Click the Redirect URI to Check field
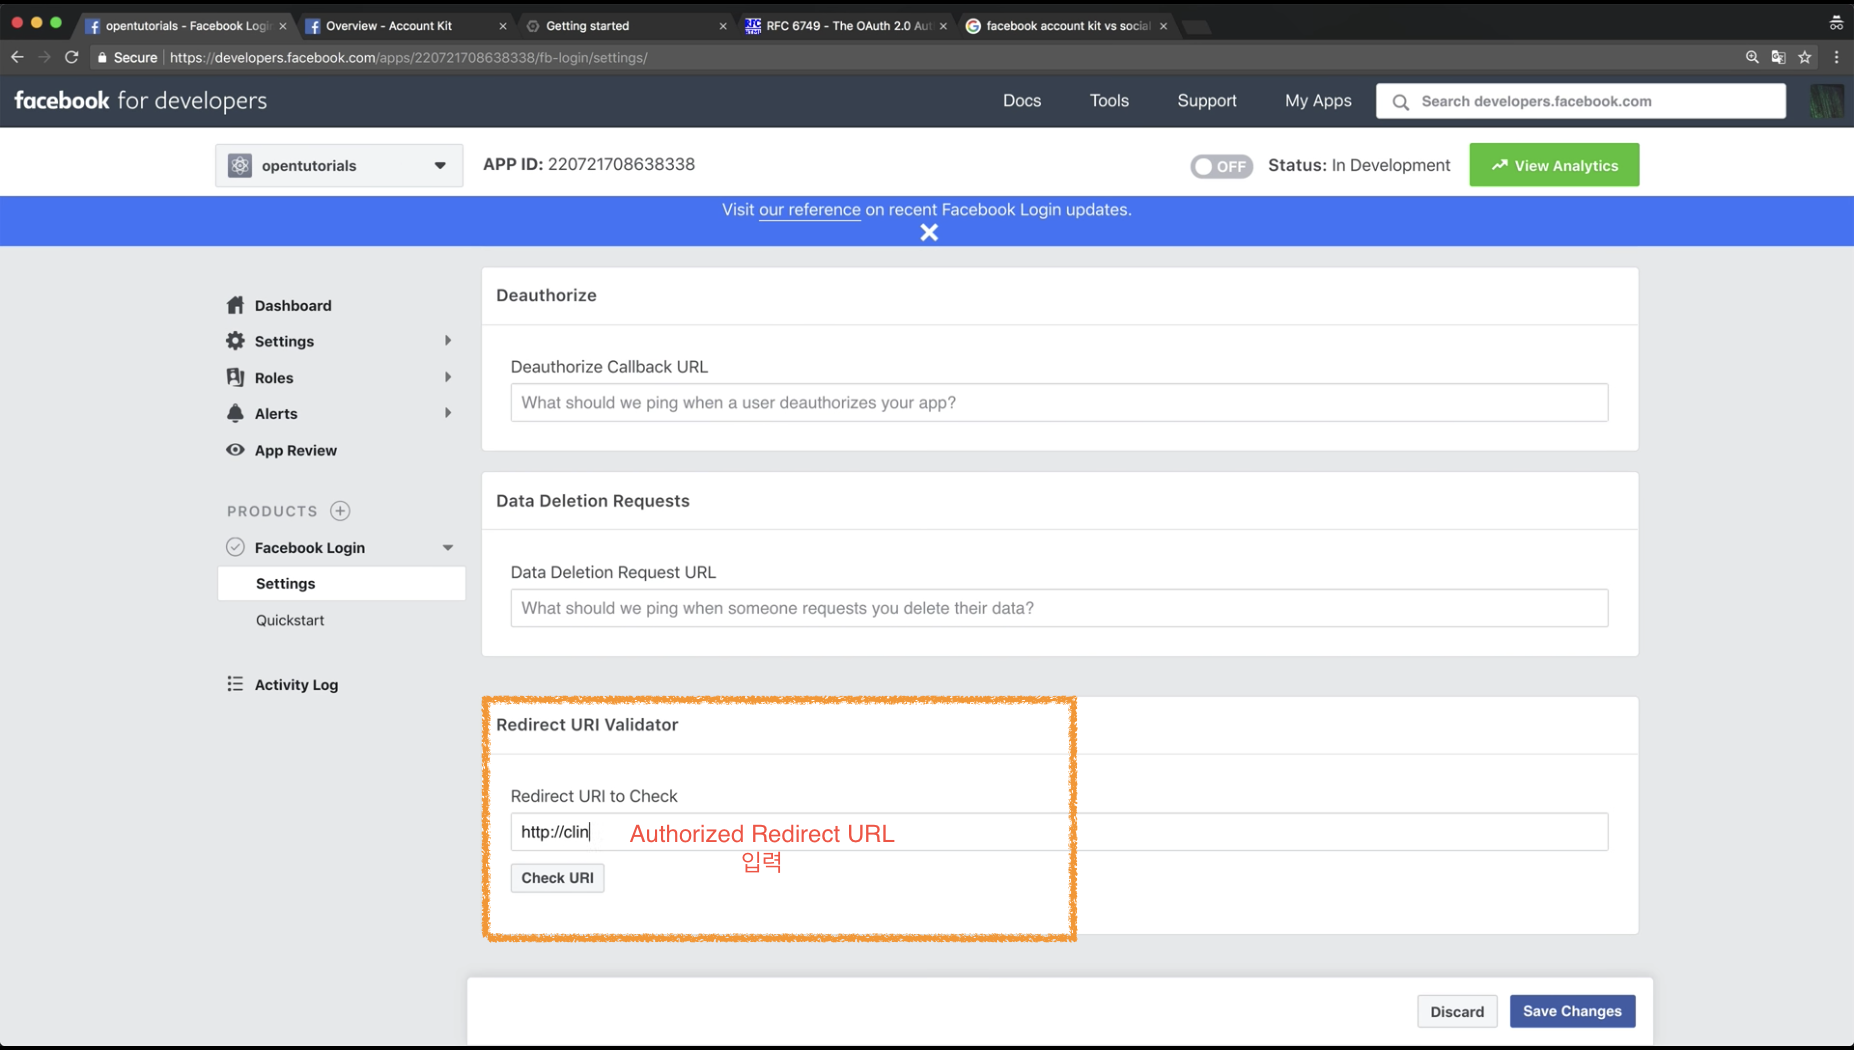The height and width of the screenshot is (1050, 1854). (1059, 832)
